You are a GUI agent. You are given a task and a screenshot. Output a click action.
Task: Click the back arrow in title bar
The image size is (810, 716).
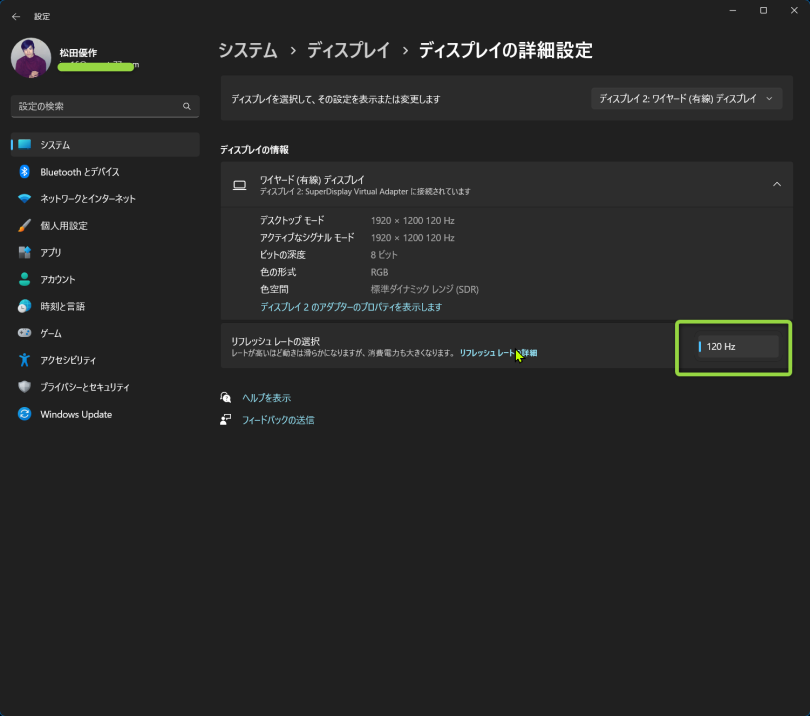click(x=16, y=17)
